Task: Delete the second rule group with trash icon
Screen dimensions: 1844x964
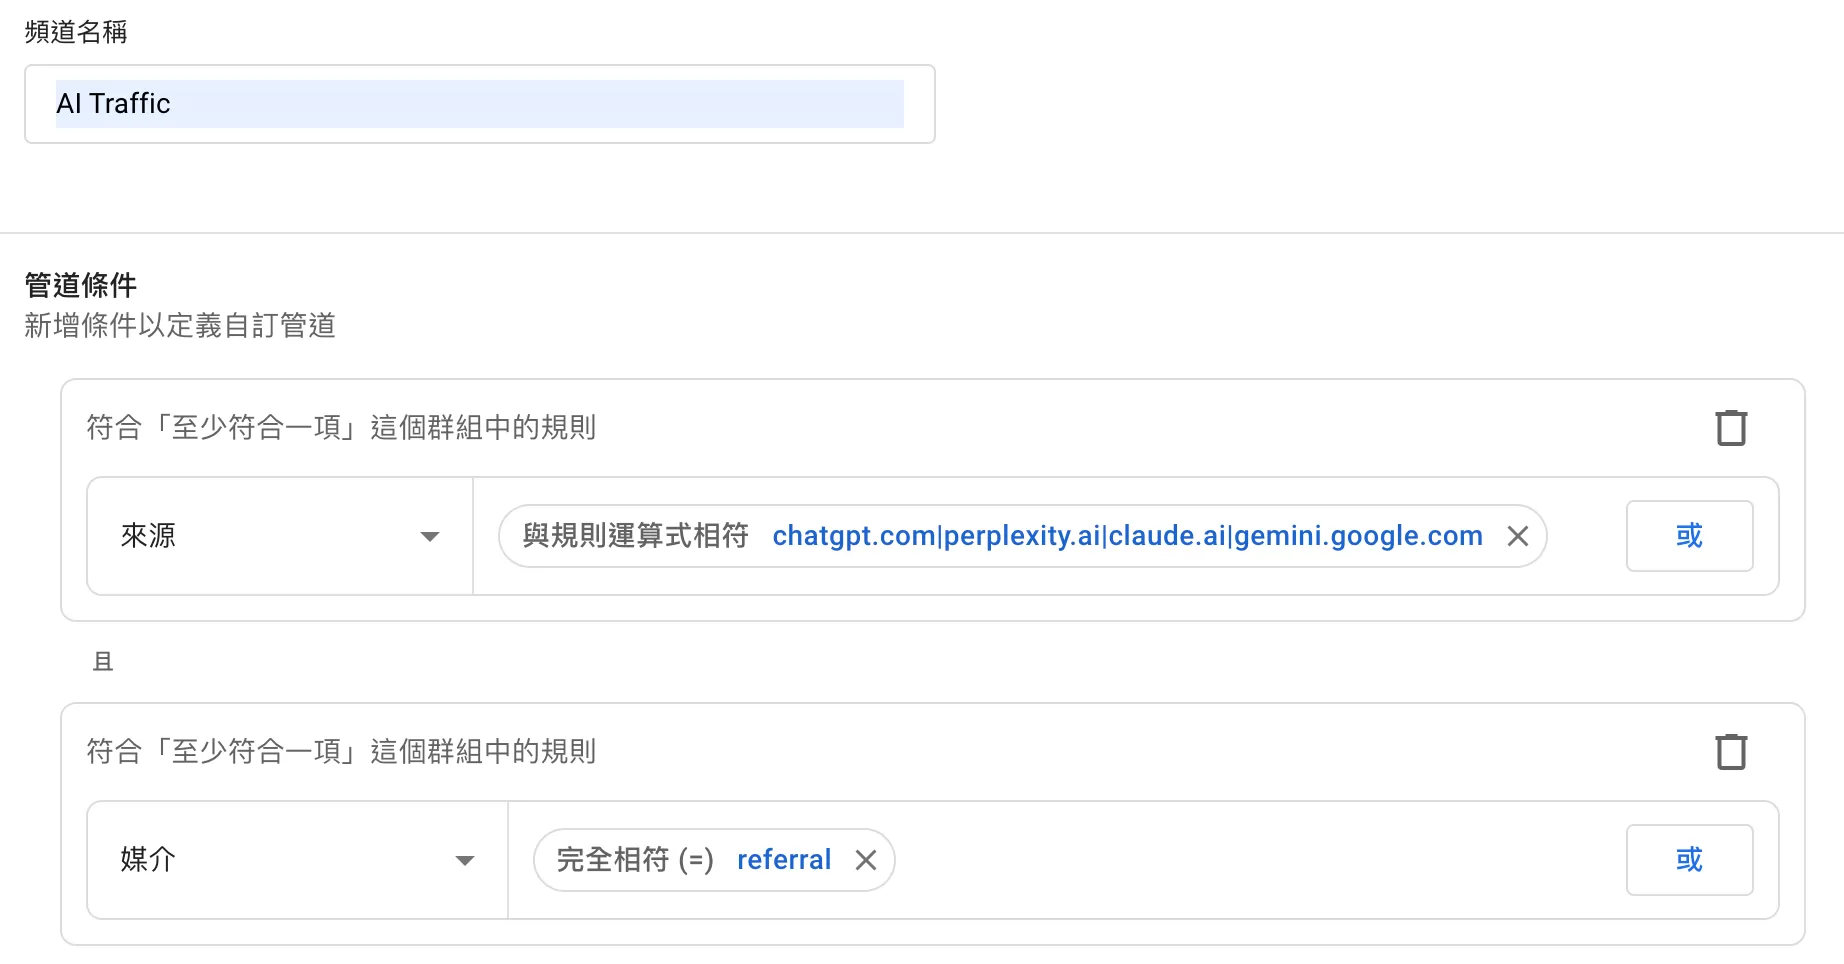Action: pos(1731,752)
